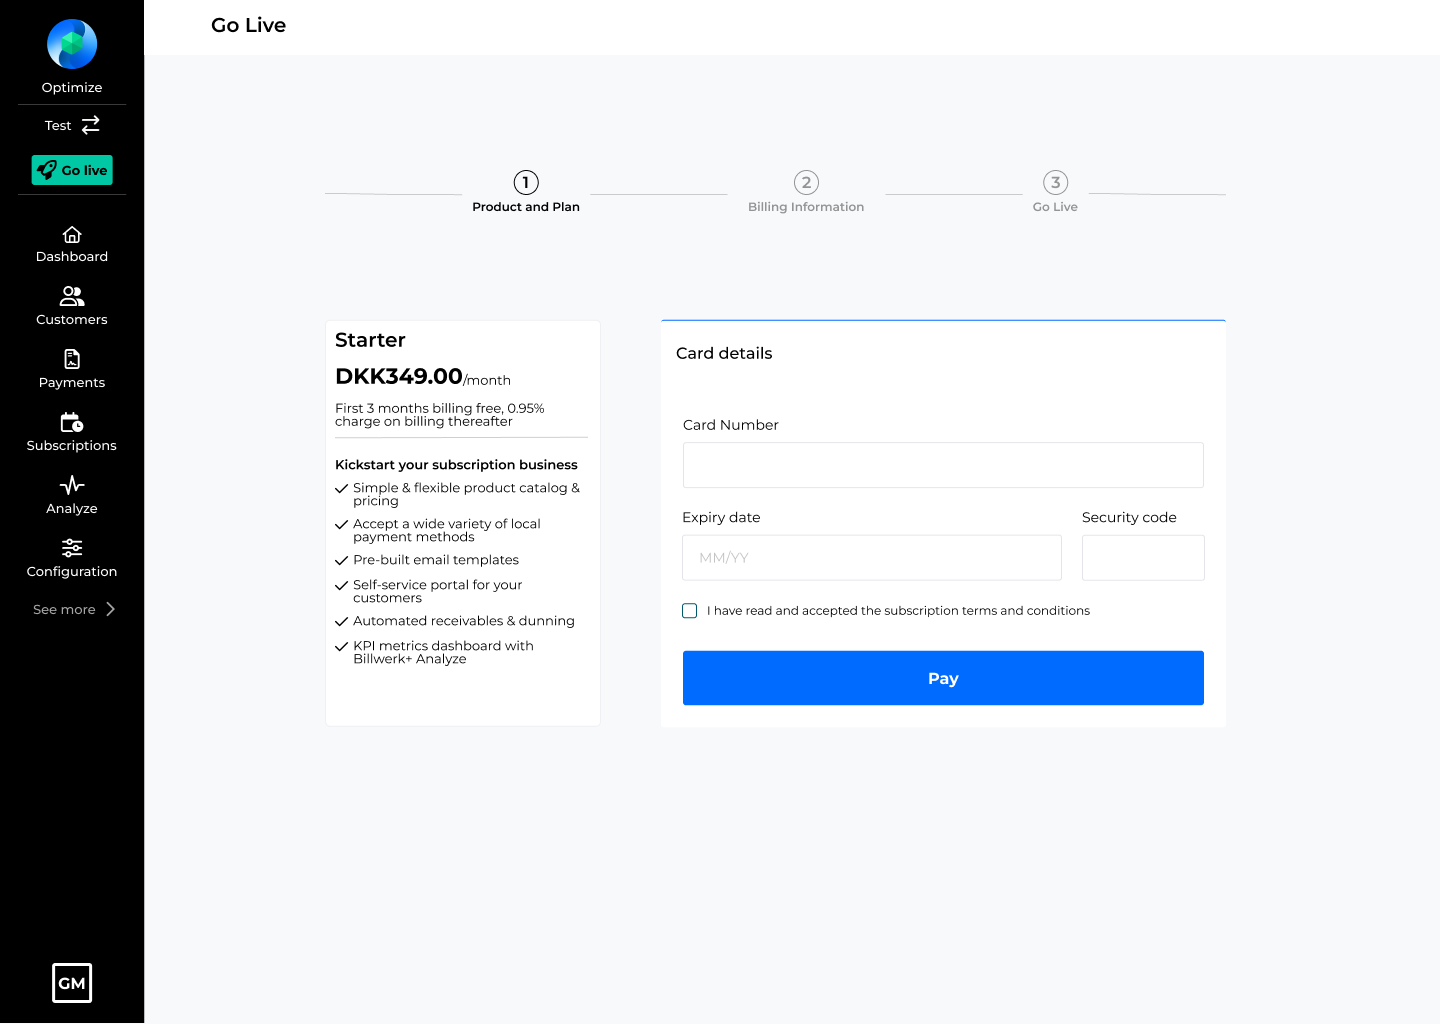Click the Optimize label under logo
This screenshot has height=1024, width=1440.
(72, 88)
